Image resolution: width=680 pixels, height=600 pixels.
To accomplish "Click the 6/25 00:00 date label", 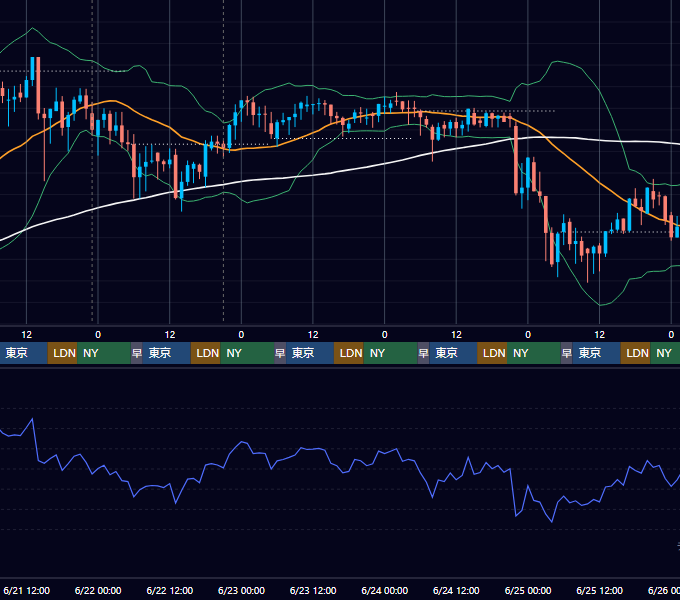I will coord(528,590).
